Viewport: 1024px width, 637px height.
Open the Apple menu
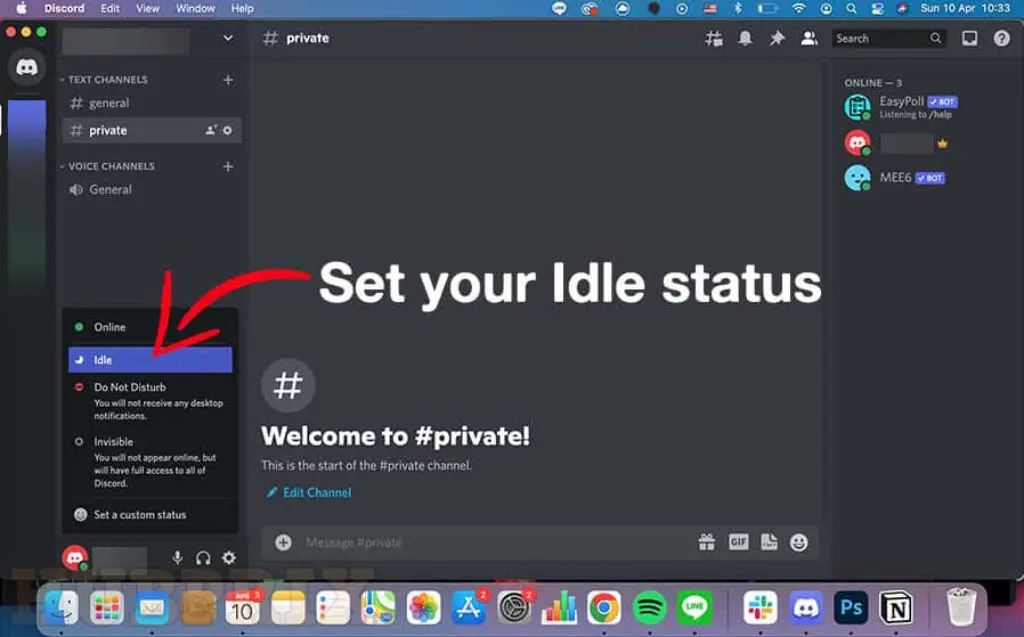(21, 8)
